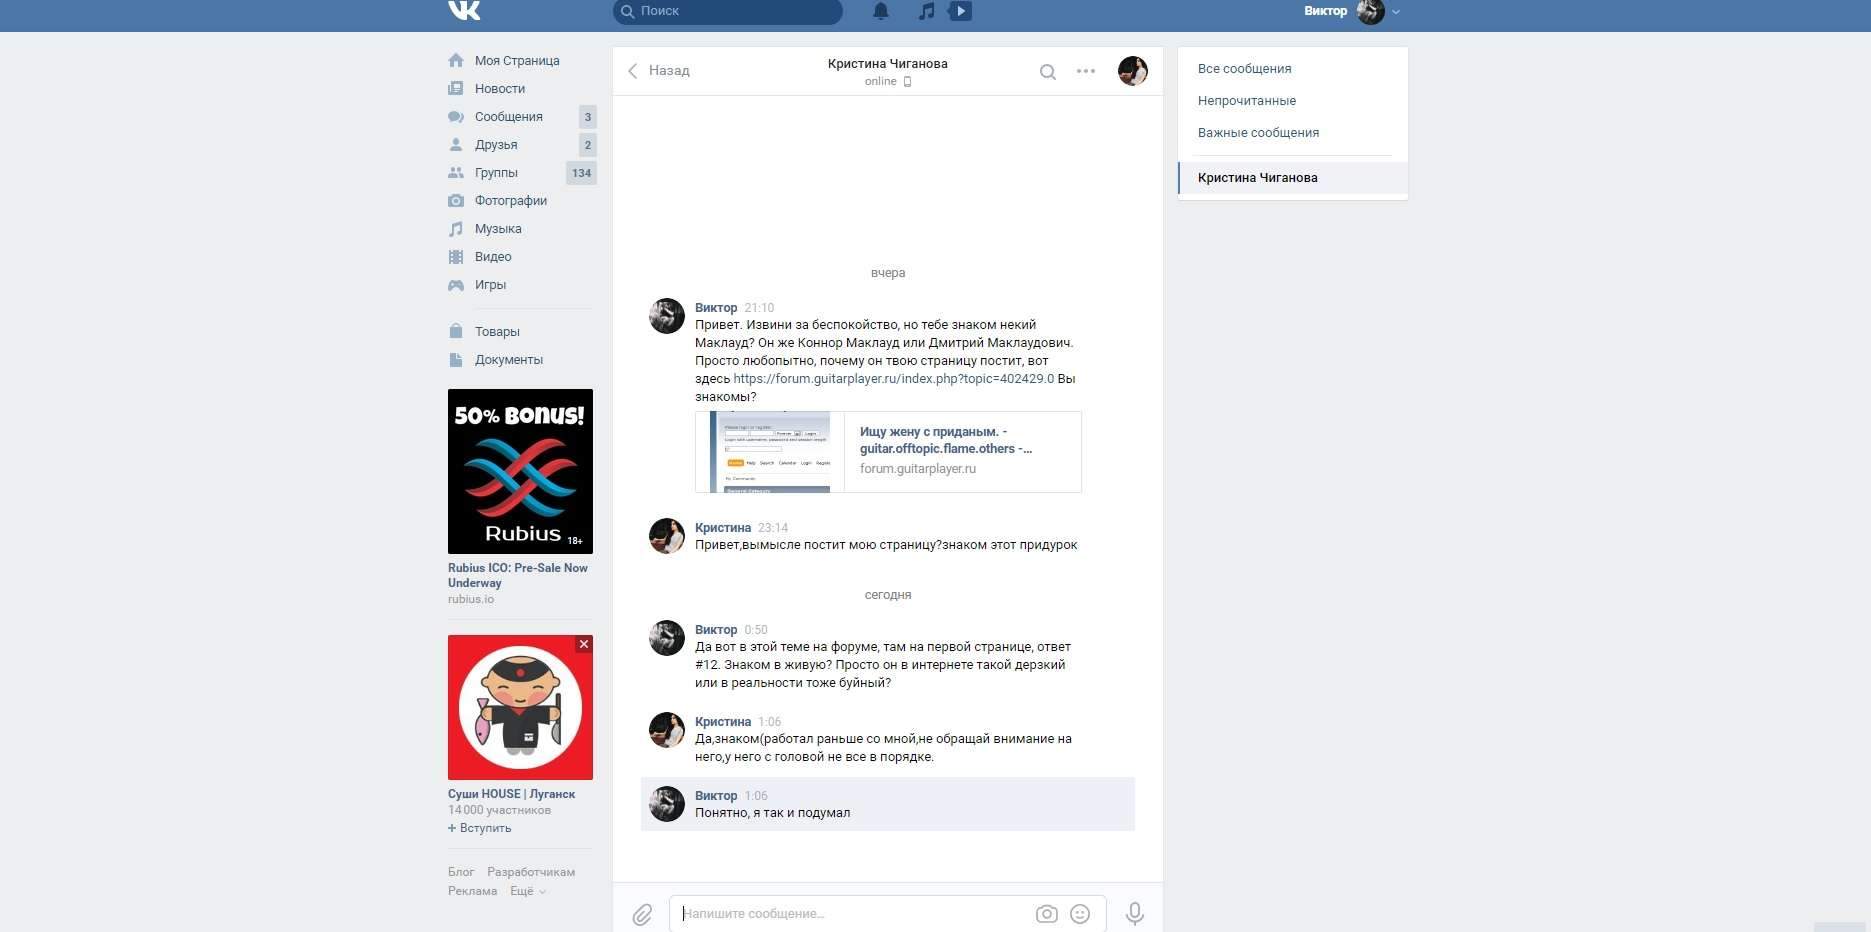1871x932 pixels.
Task: Open Блог footer link
Action: [461, 872]
